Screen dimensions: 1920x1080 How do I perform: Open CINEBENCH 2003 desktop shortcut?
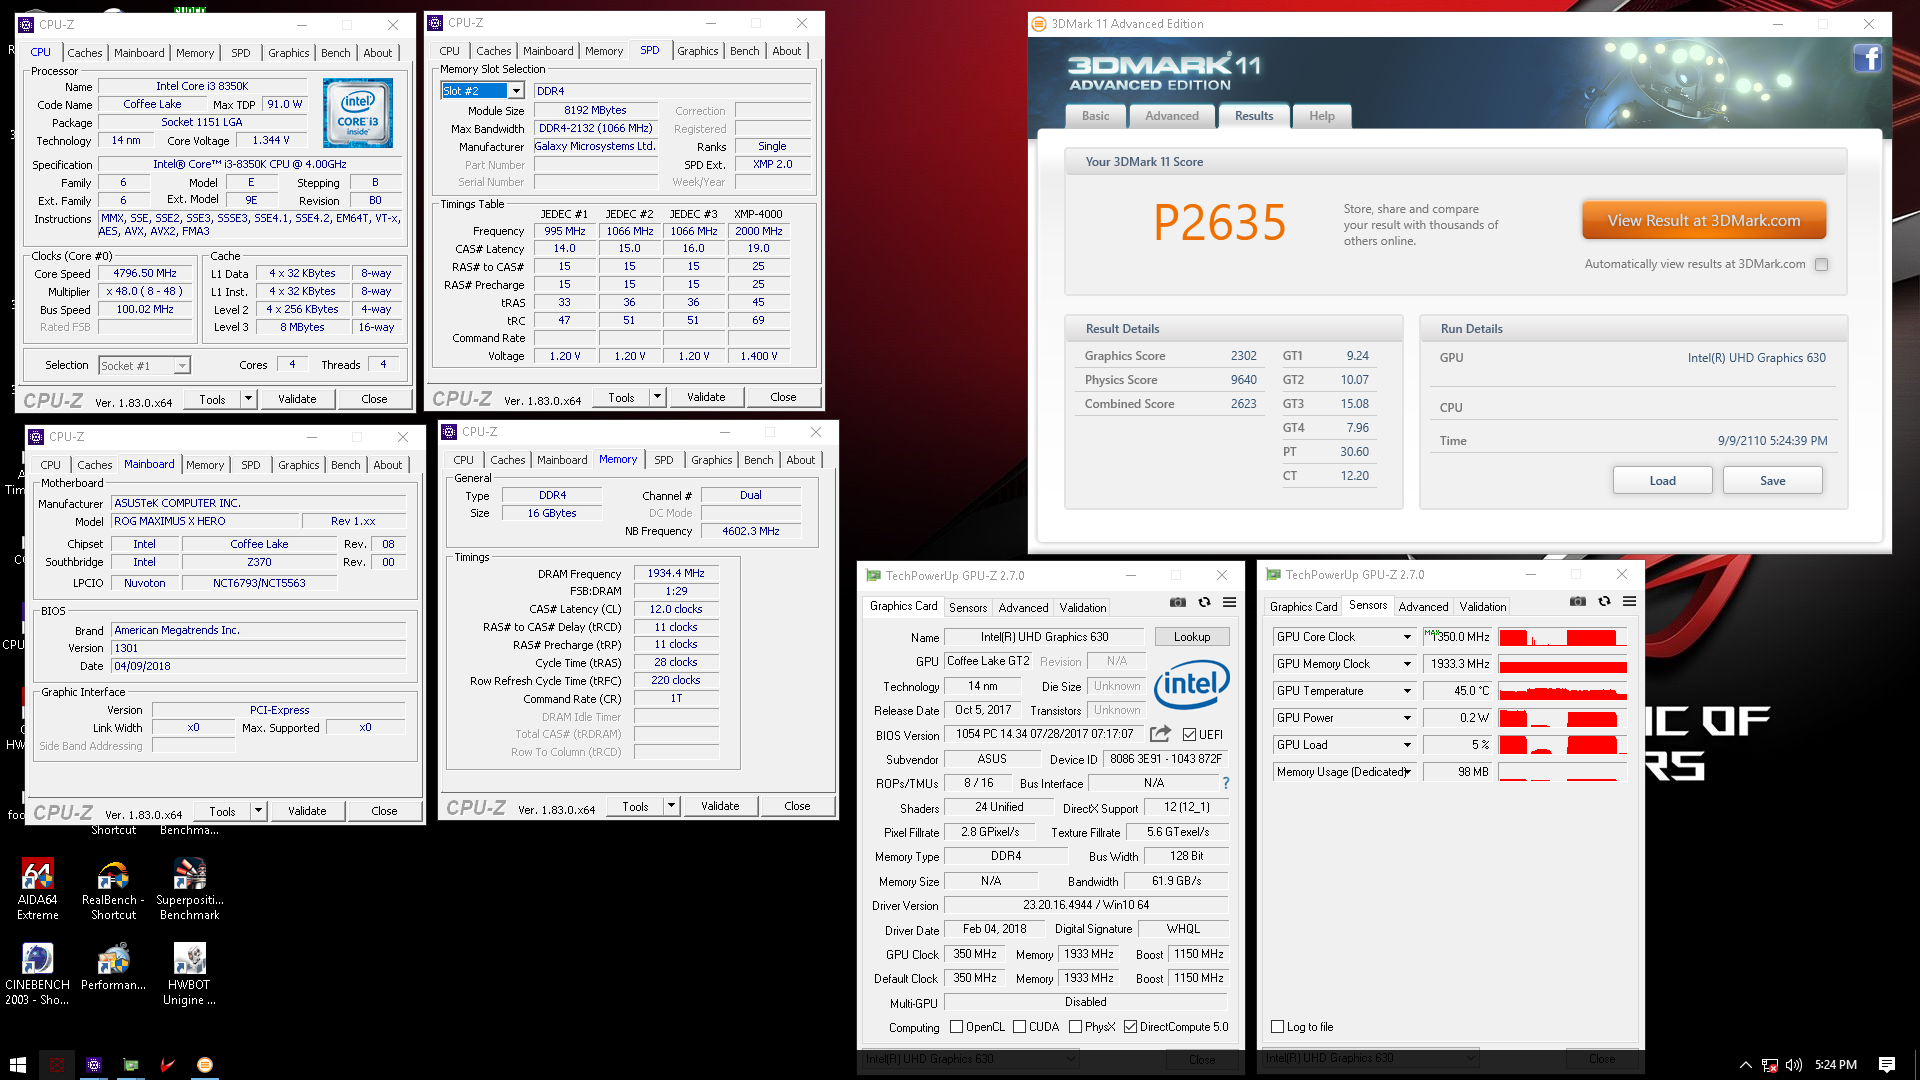point(37,974)
